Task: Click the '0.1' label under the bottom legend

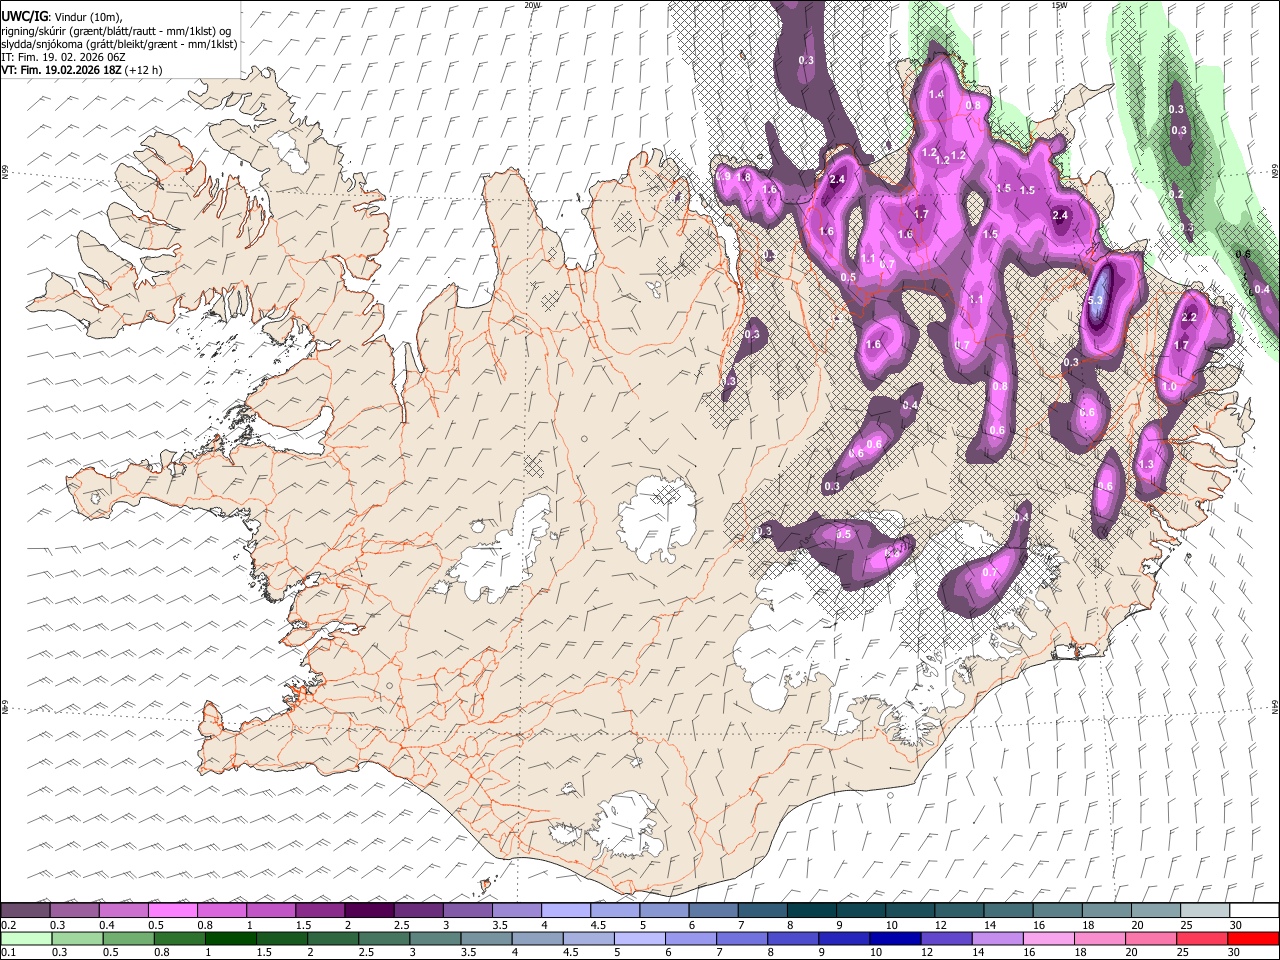Action: pyautogui.click(x=8, y=953)
